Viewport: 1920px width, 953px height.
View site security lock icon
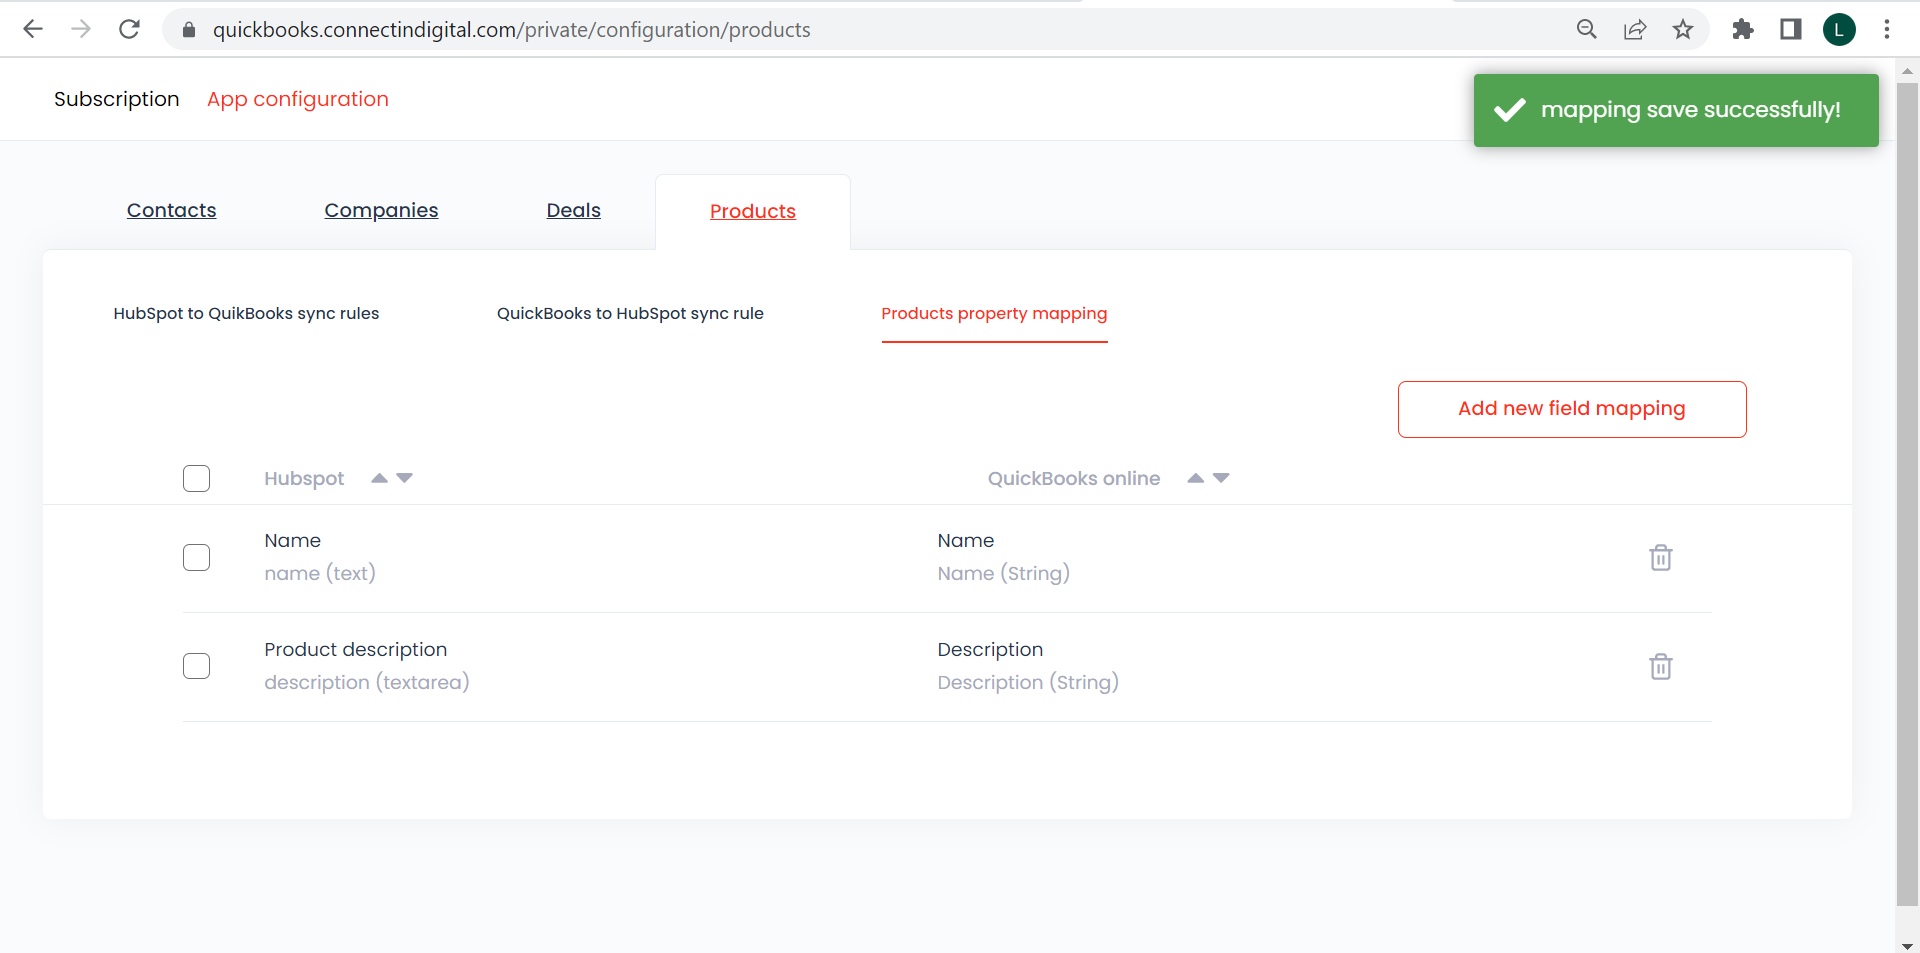point(189,30)
